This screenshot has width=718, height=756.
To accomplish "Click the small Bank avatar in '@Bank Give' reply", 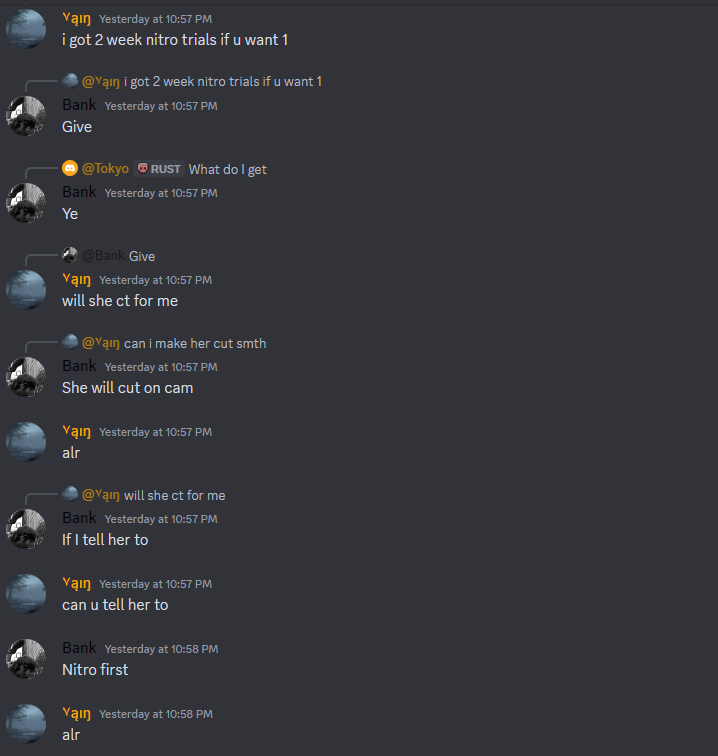I will click(70, 255).
